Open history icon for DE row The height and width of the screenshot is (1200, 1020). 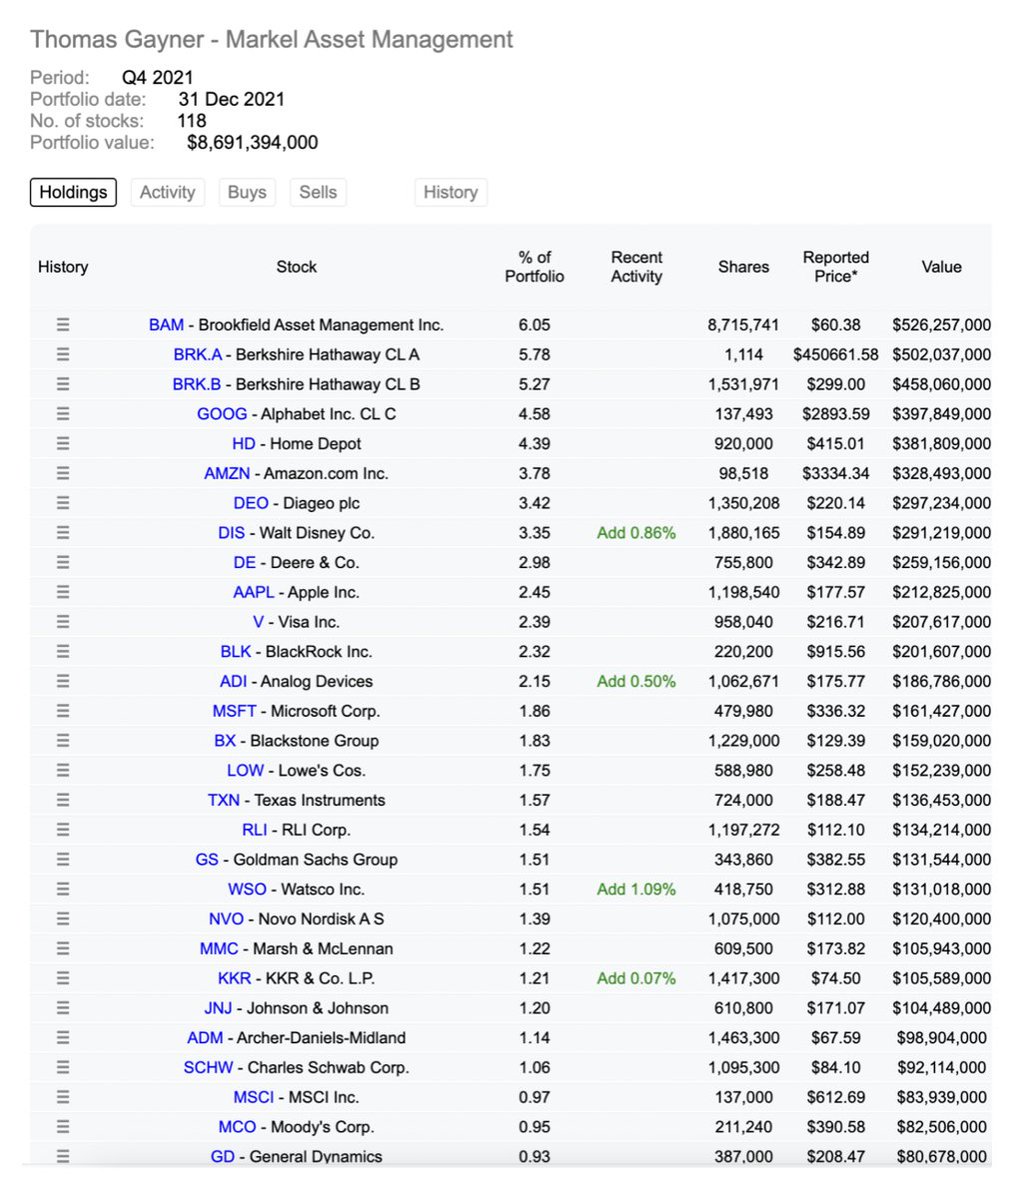(63, 562)
